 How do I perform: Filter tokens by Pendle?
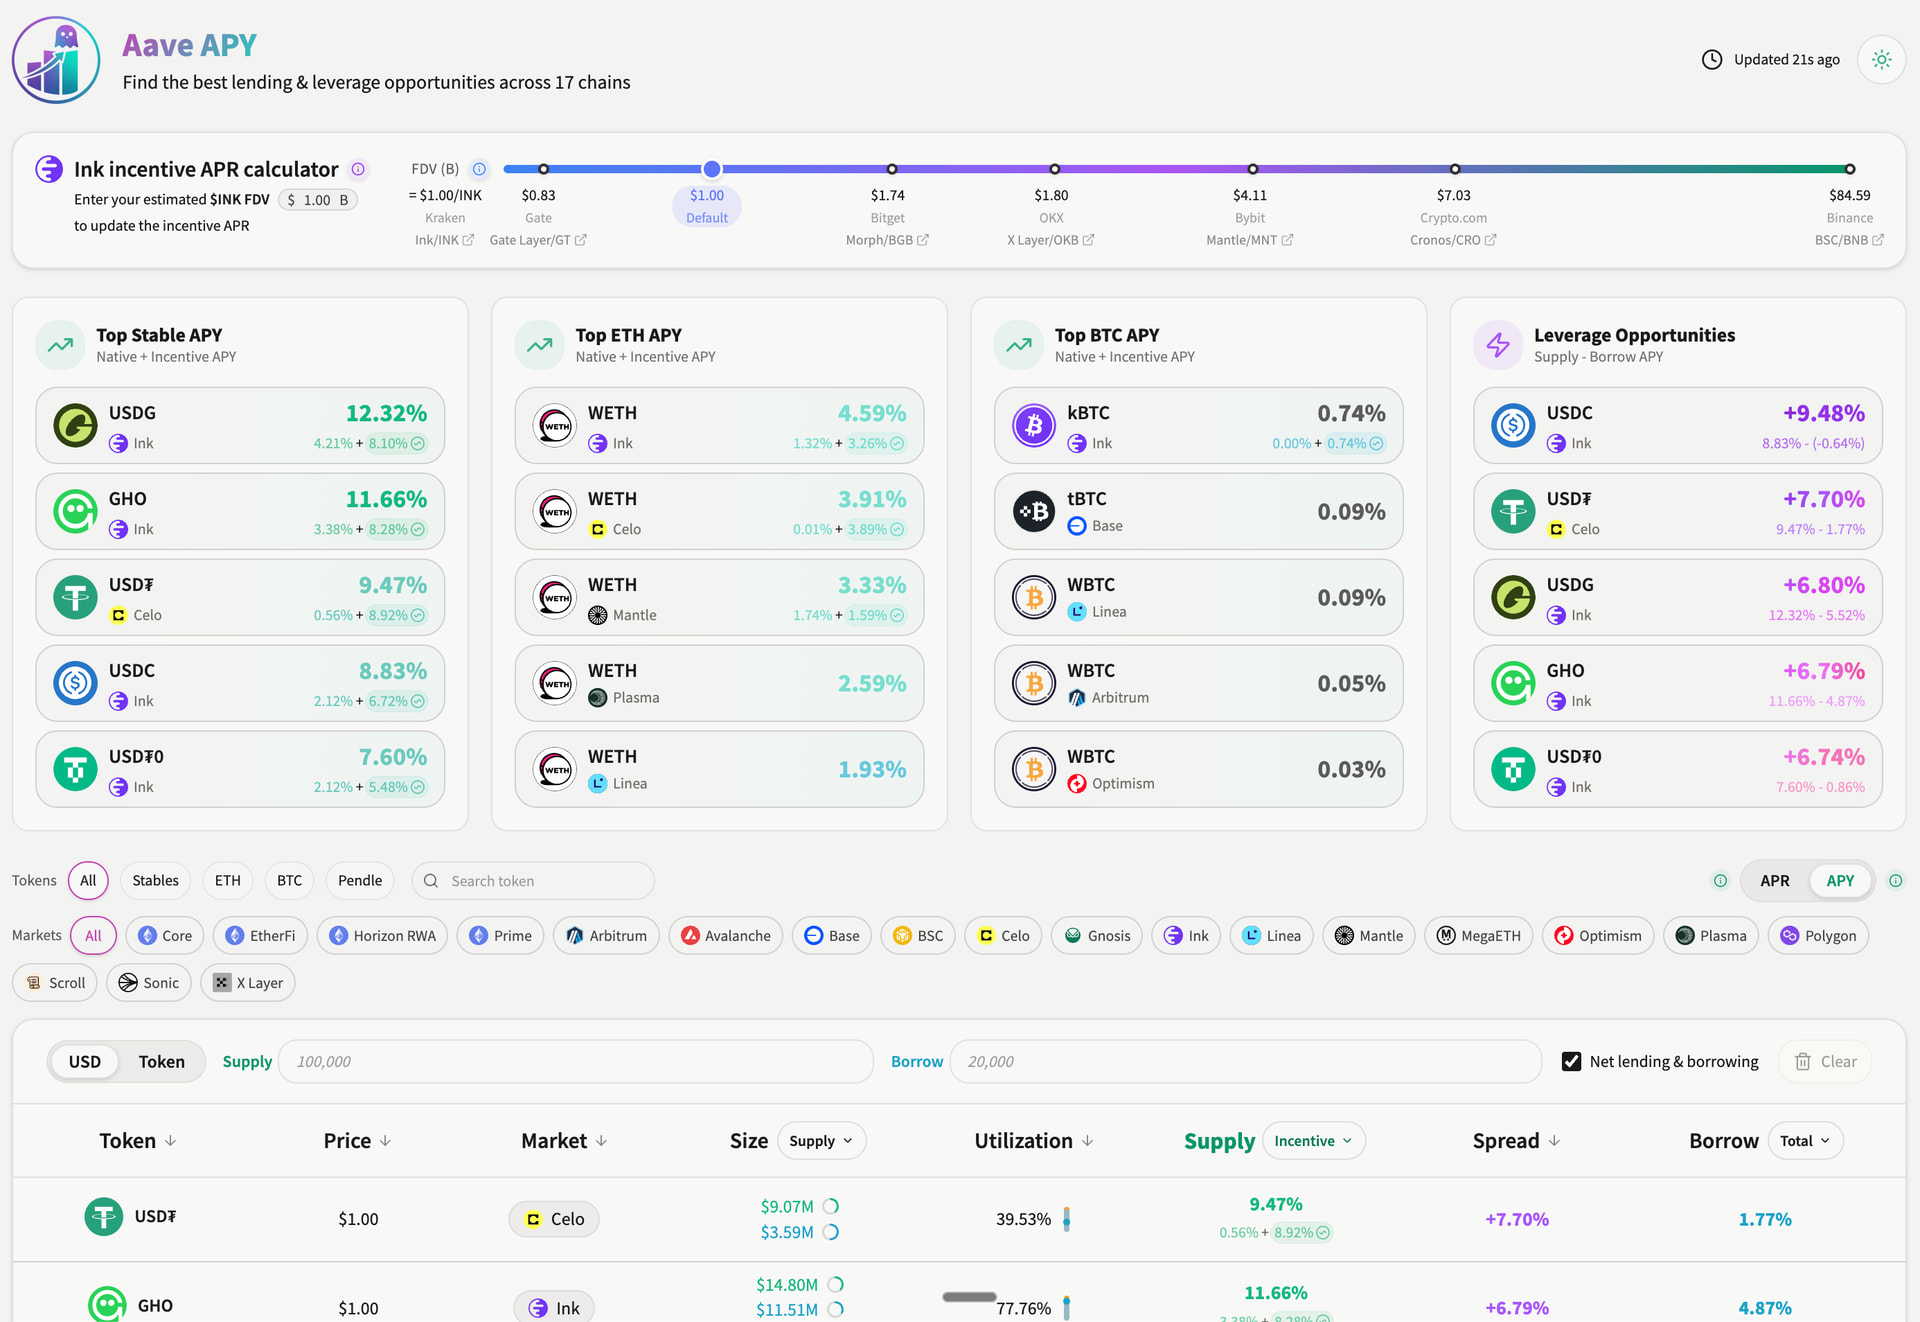[360, 881]
